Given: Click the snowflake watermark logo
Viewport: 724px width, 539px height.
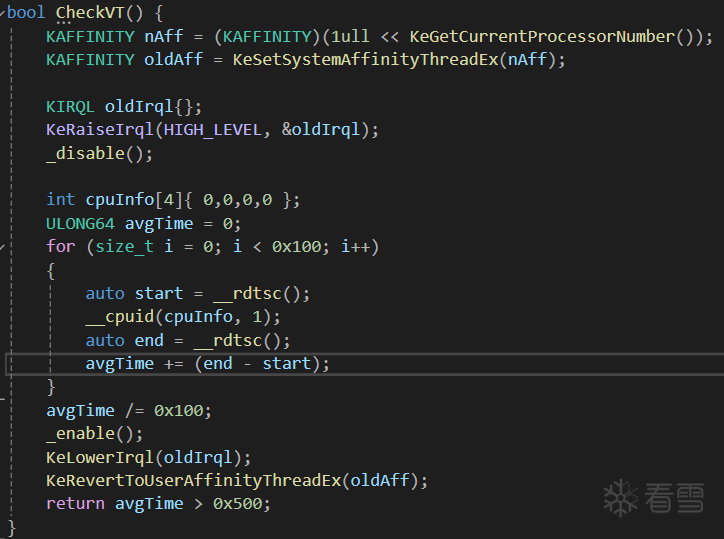Looking at the screenshot, I should [620, 497].
